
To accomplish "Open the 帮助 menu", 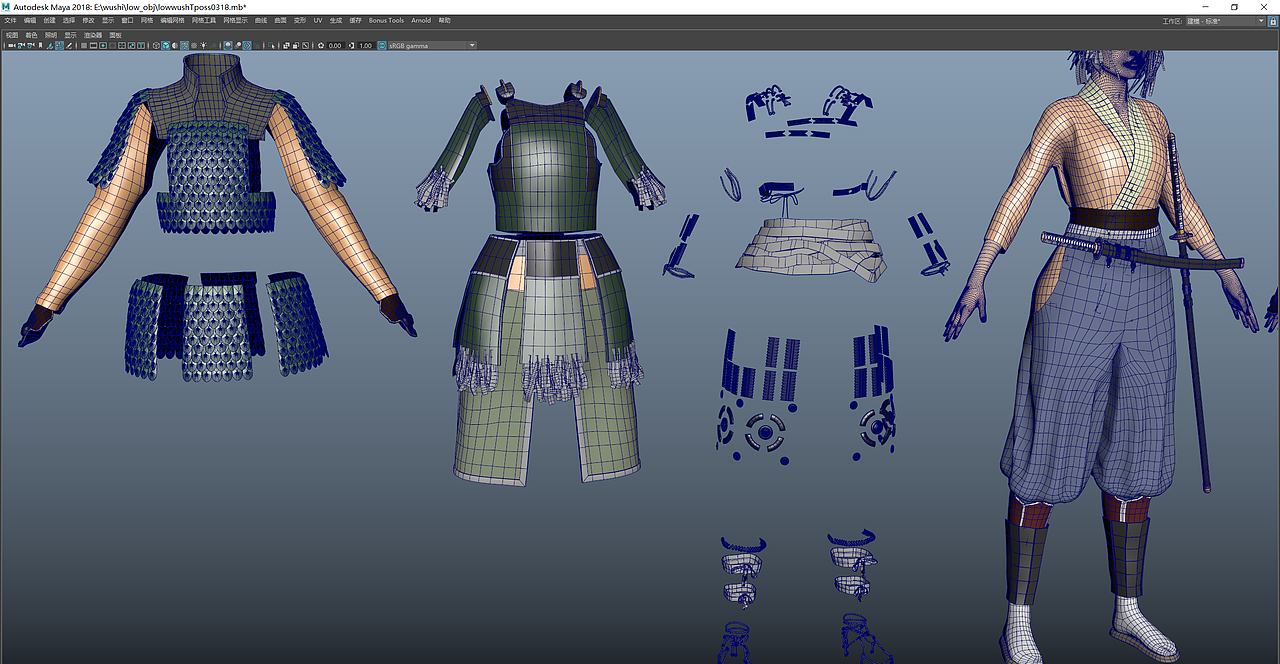I will tap(444, 20).
